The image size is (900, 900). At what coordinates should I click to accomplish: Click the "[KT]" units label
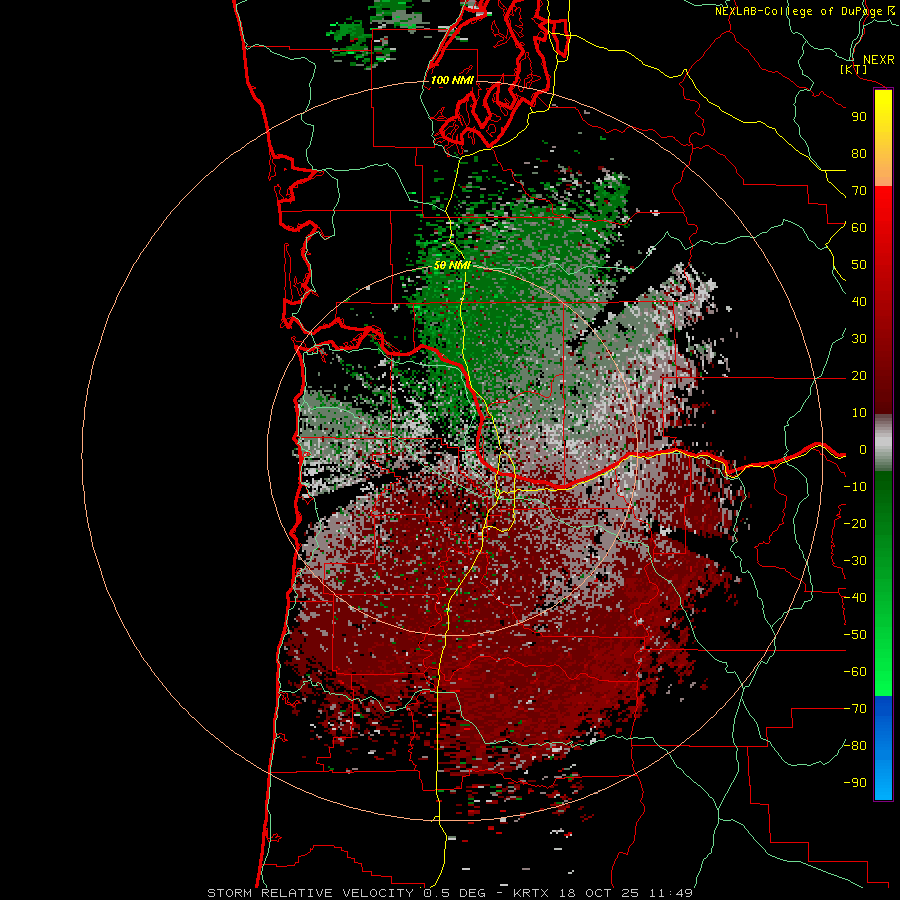(x=854, y=69)
